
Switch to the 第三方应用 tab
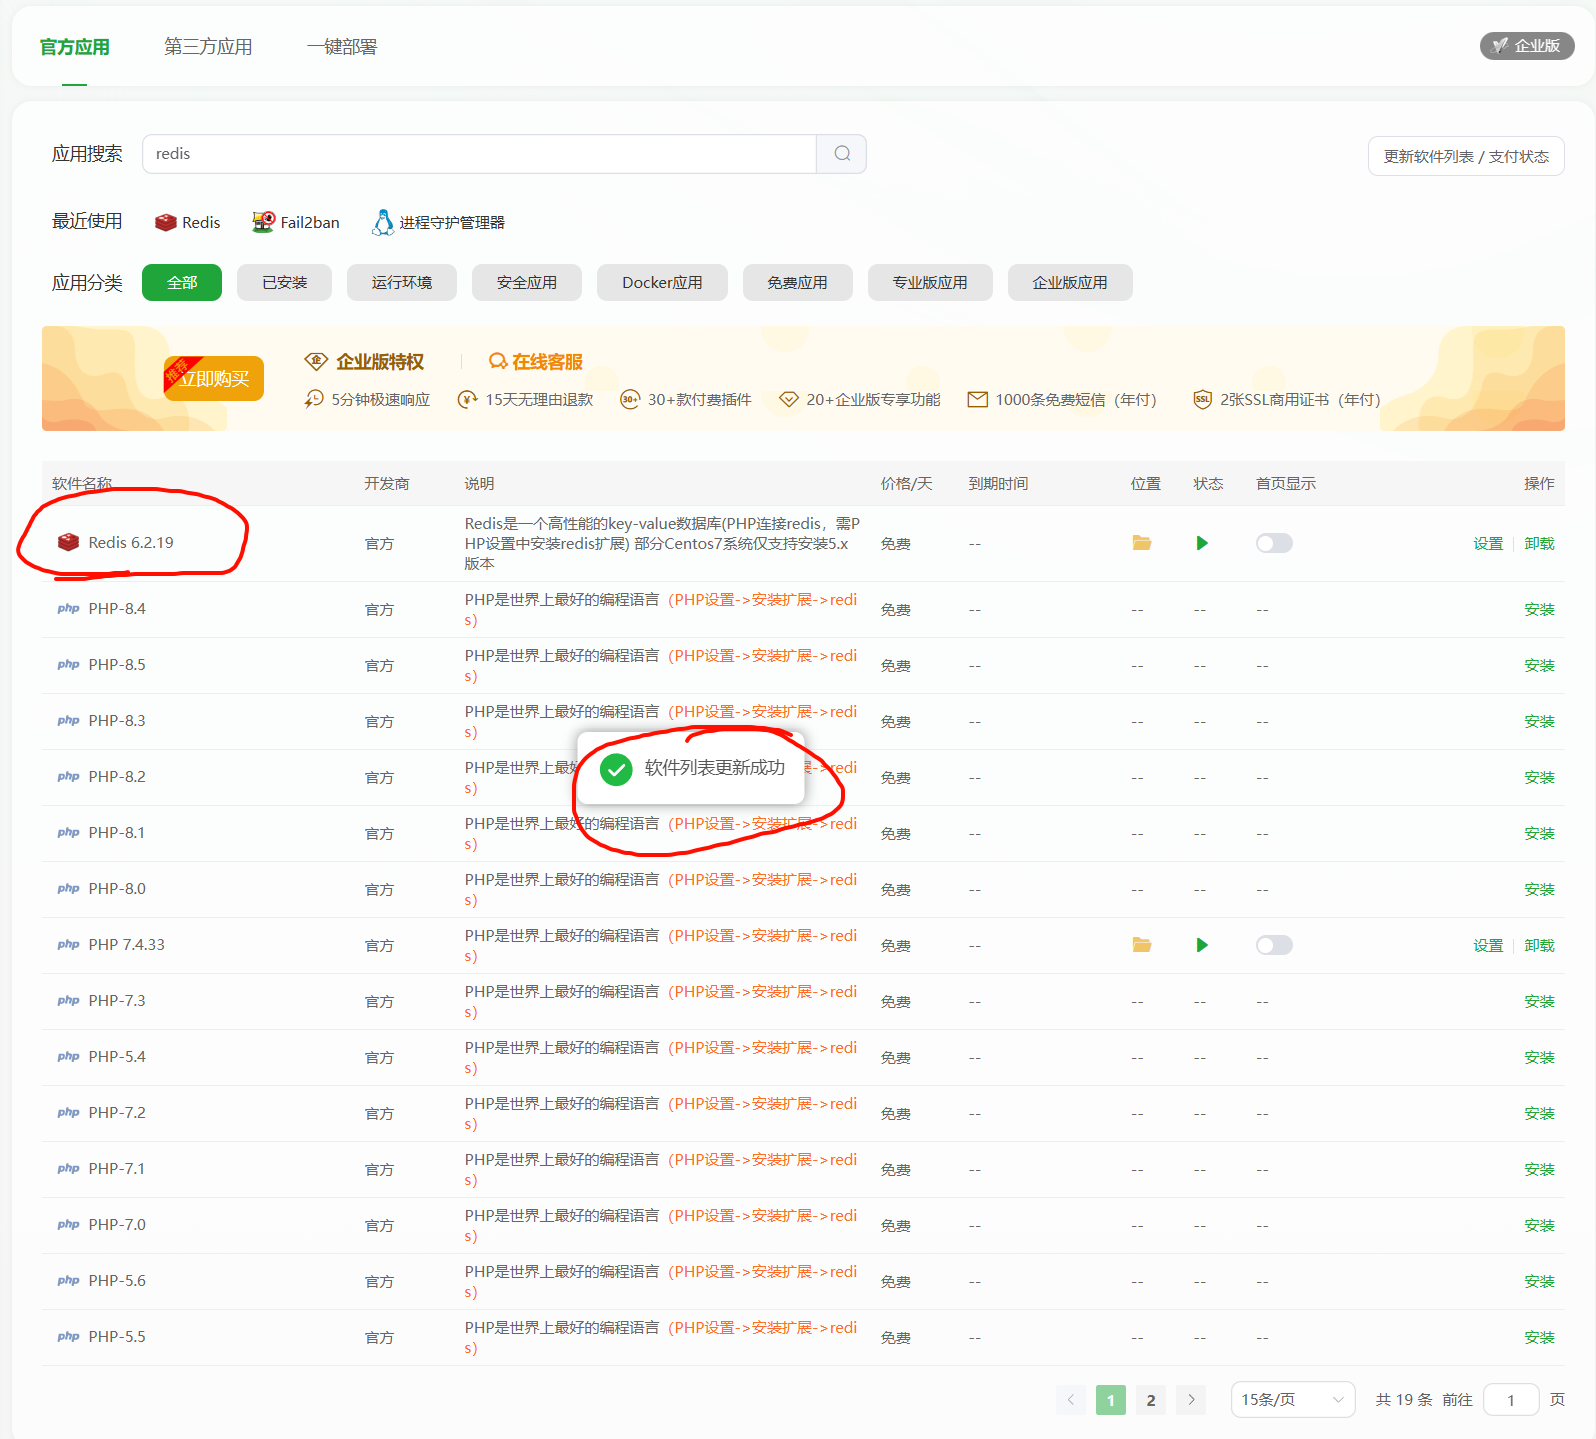[x=208, y=47]
